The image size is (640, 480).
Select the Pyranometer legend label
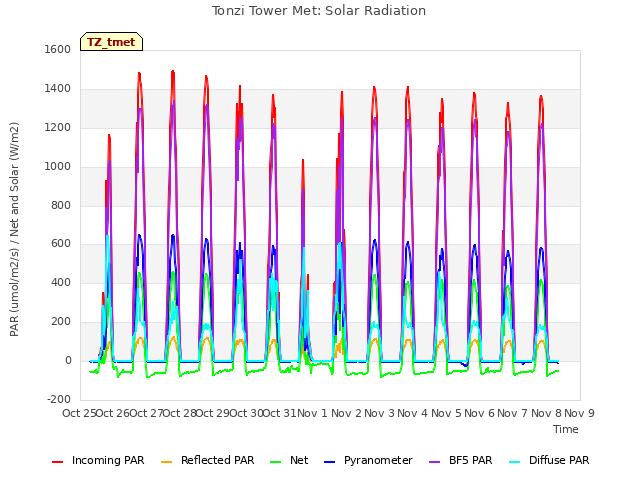click(378, 460)
